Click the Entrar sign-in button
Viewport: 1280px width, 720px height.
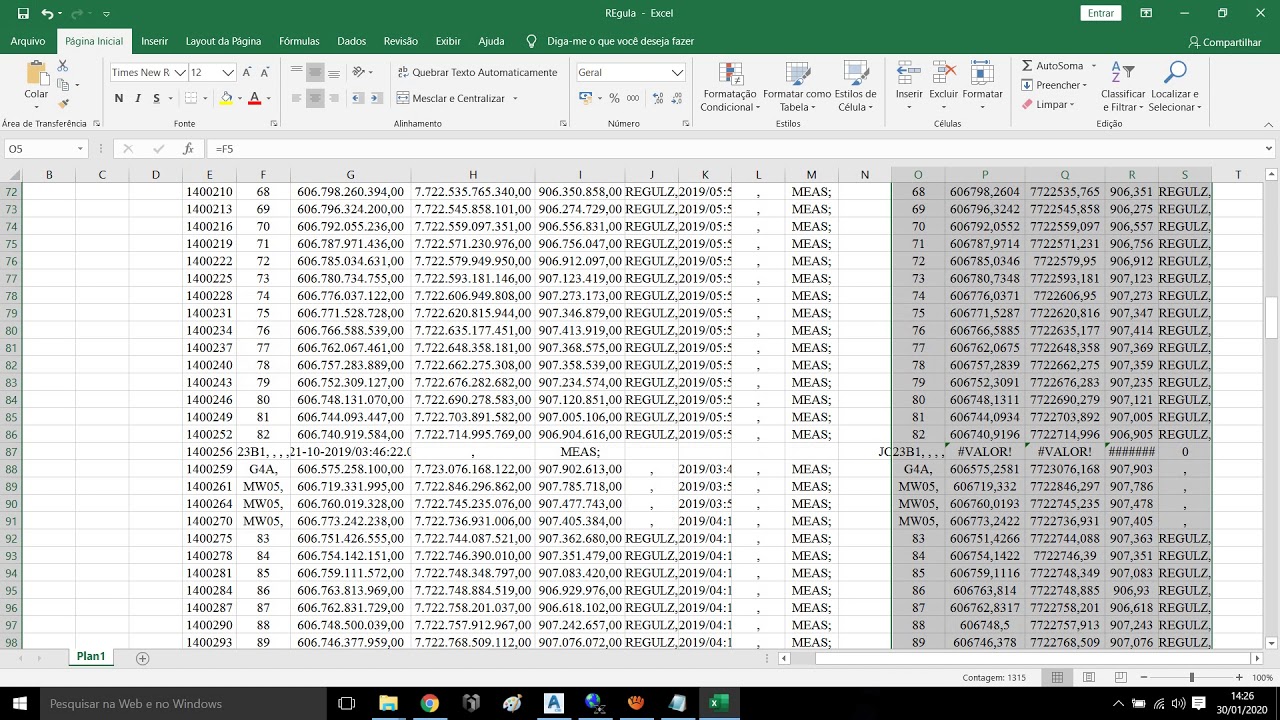[x=1101, y=13]
